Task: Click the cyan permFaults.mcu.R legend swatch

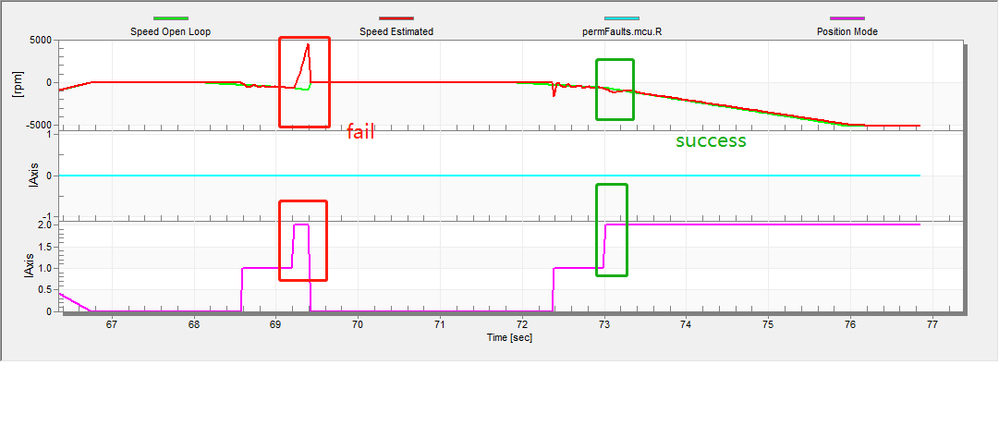Action: tap(622, 18)
